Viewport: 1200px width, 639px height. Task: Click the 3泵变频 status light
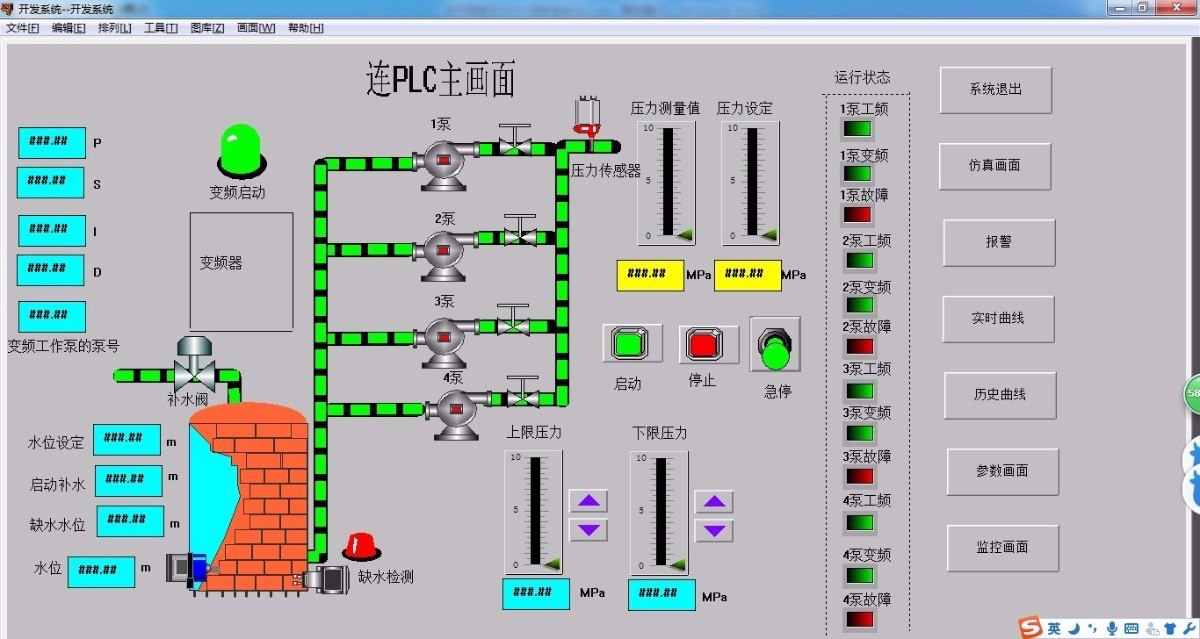(x=860, y=433)
